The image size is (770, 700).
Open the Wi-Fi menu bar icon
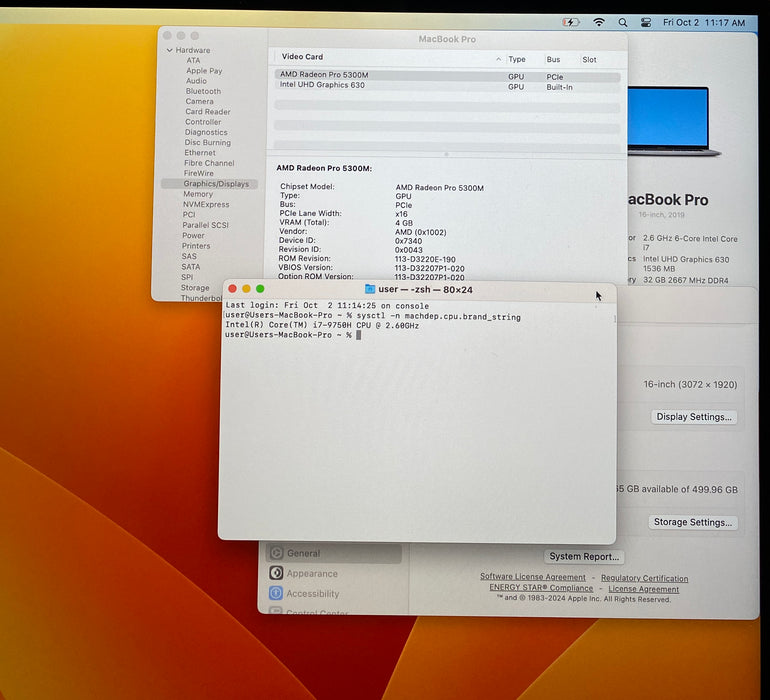point(599,22)
